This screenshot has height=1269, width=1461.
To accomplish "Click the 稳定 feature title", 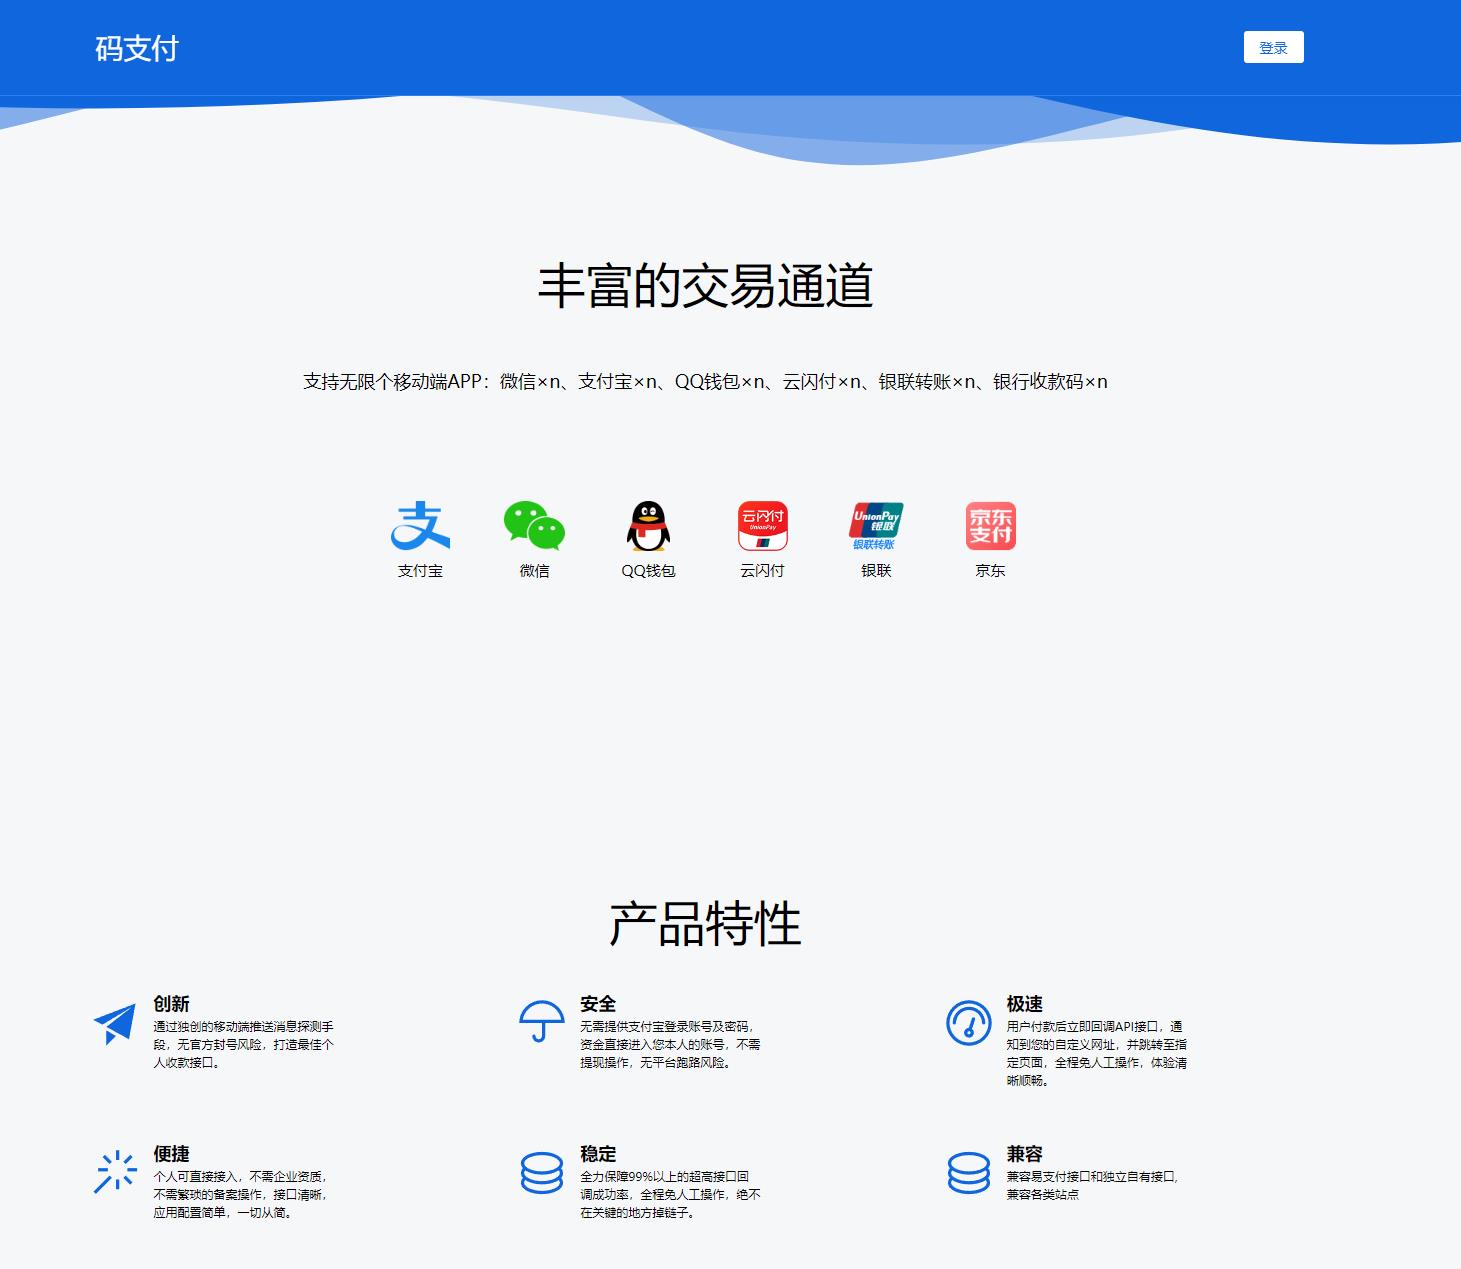I will [598, 1153].
